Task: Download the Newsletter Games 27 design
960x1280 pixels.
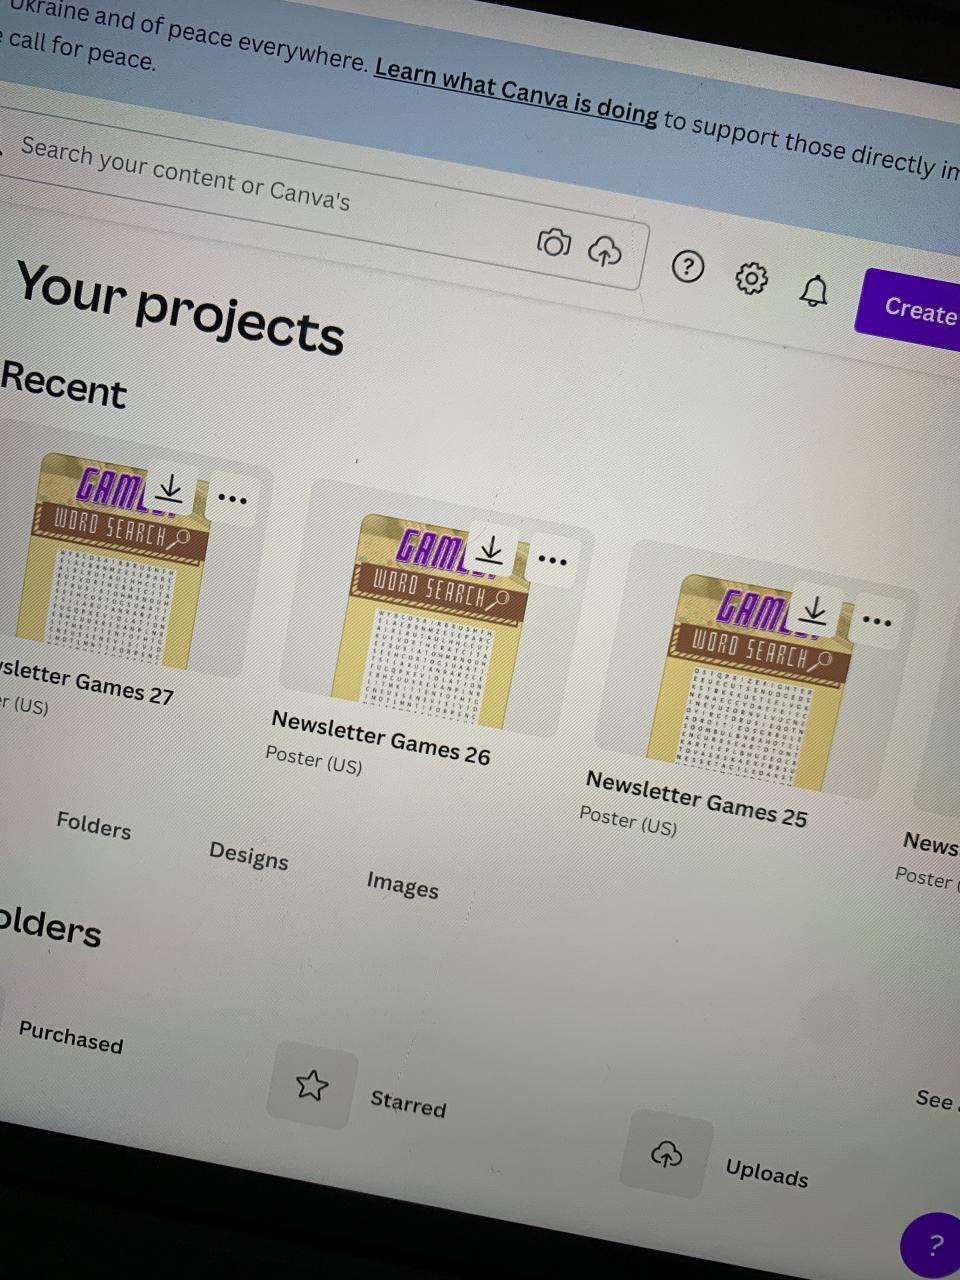Action: tap(171, 489)
